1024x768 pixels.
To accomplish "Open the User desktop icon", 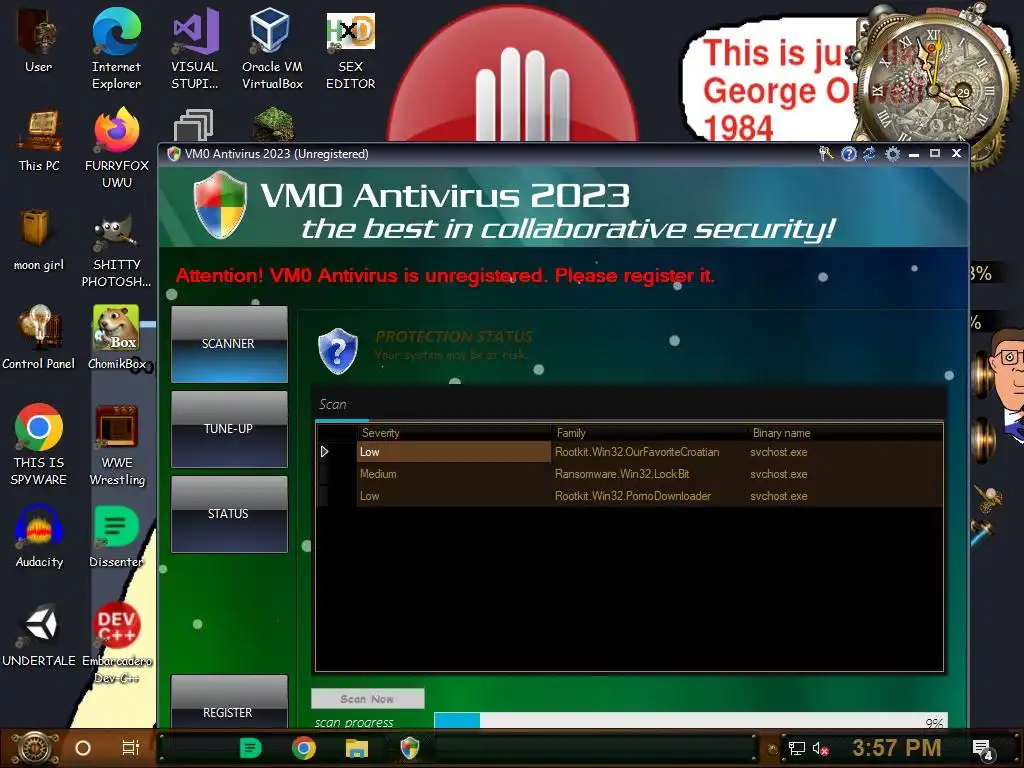I will point(38,40).
